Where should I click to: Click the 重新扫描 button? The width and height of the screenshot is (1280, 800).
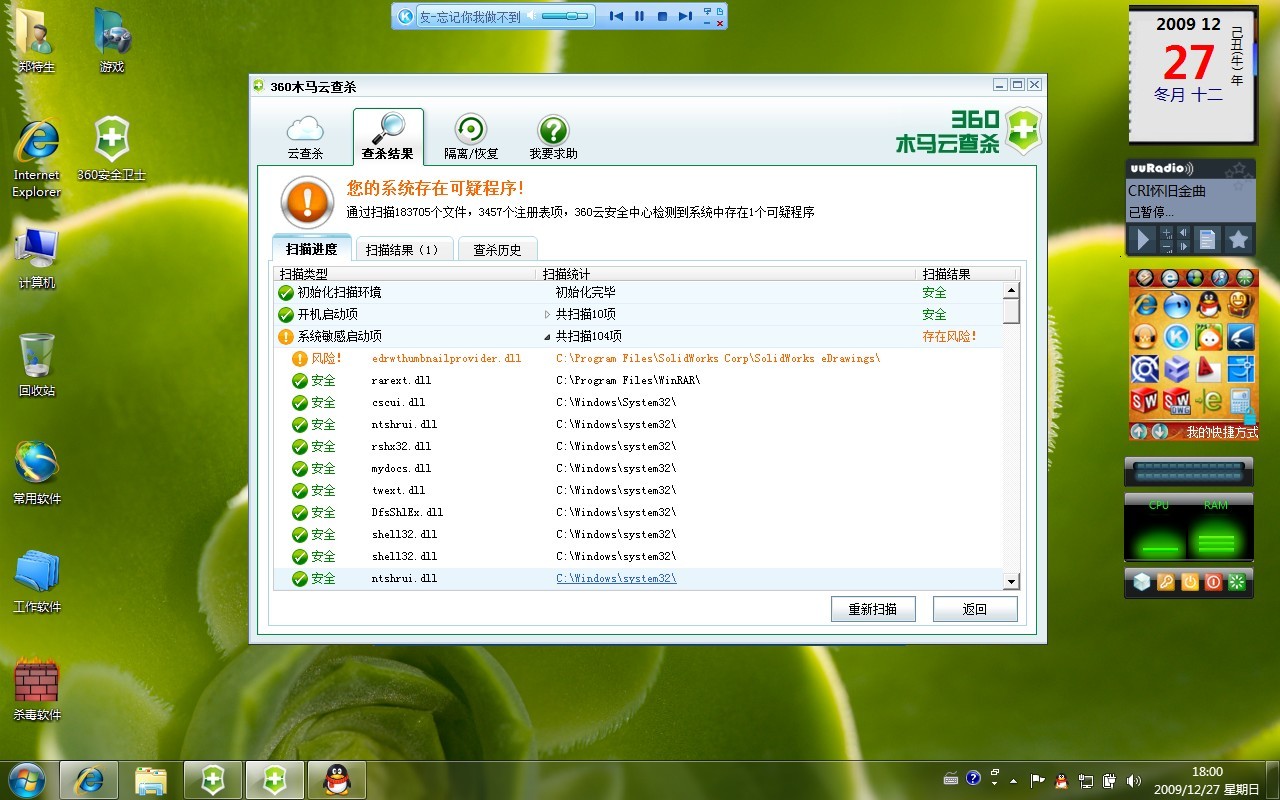coord(873,609)
